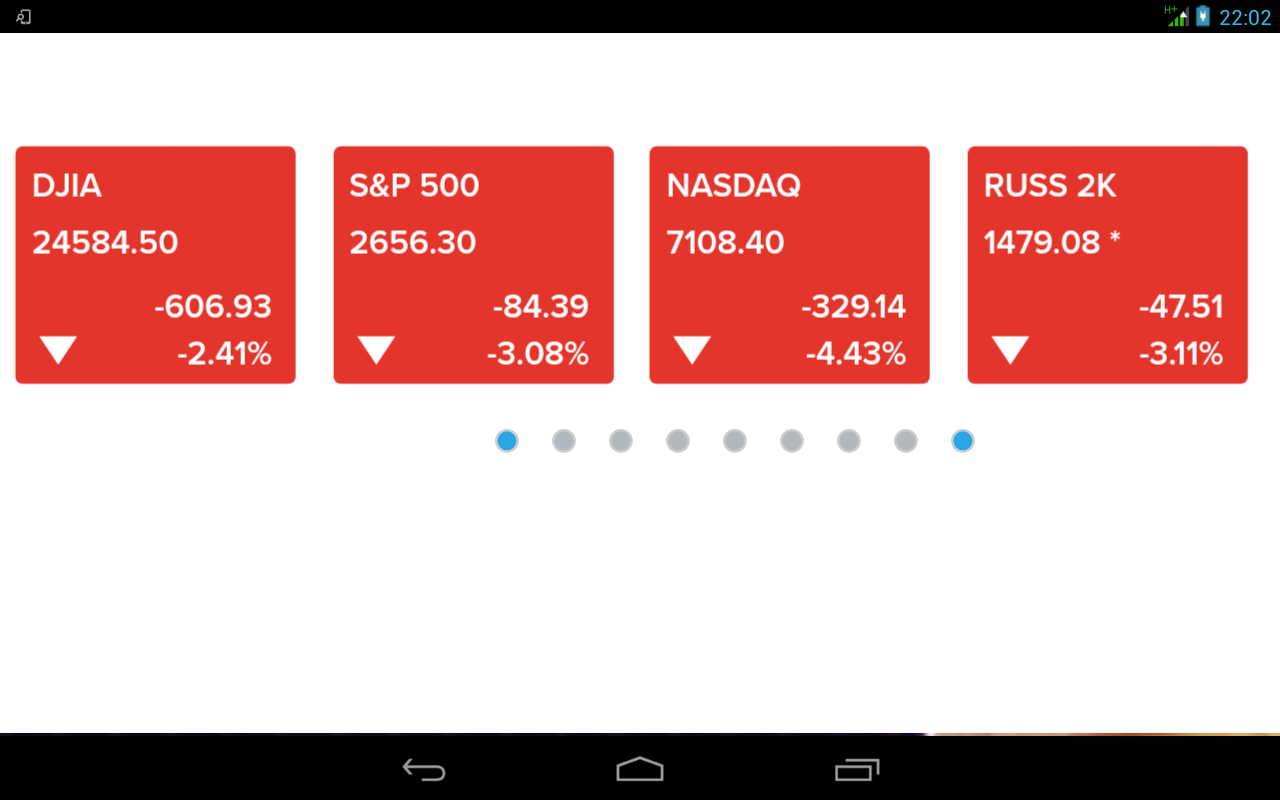1280x800 pixels.
Task: Select the last blue page indicator dot
Action: (x=963, y=441)
